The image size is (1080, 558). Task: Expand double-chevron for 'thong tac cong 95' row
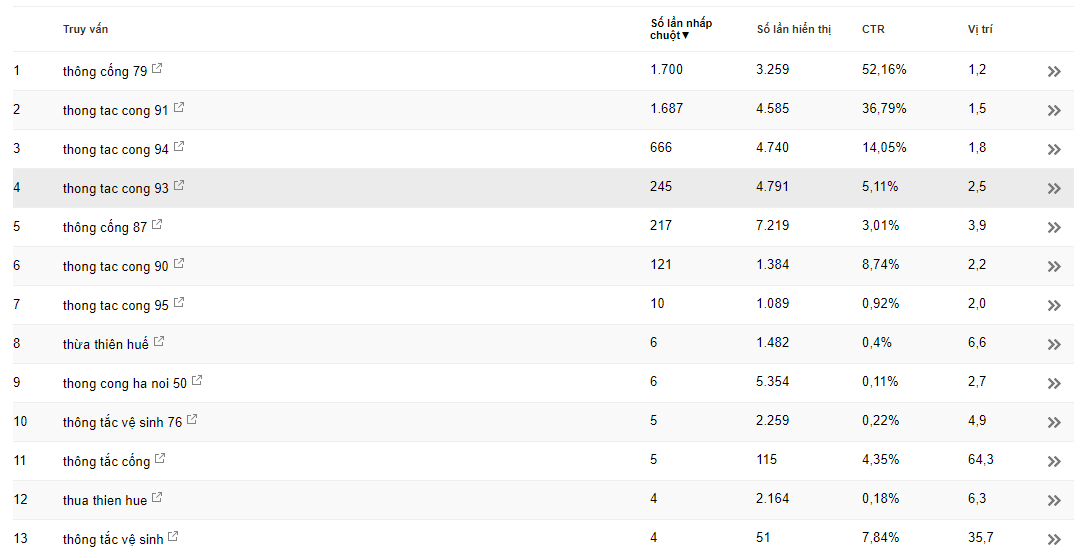point(1054,305)
